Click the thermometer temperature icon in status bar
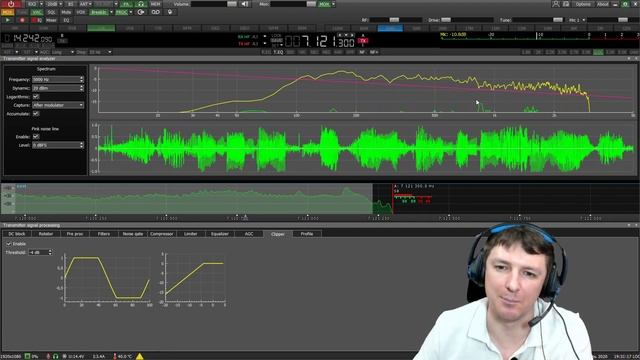 coord(115,356)
